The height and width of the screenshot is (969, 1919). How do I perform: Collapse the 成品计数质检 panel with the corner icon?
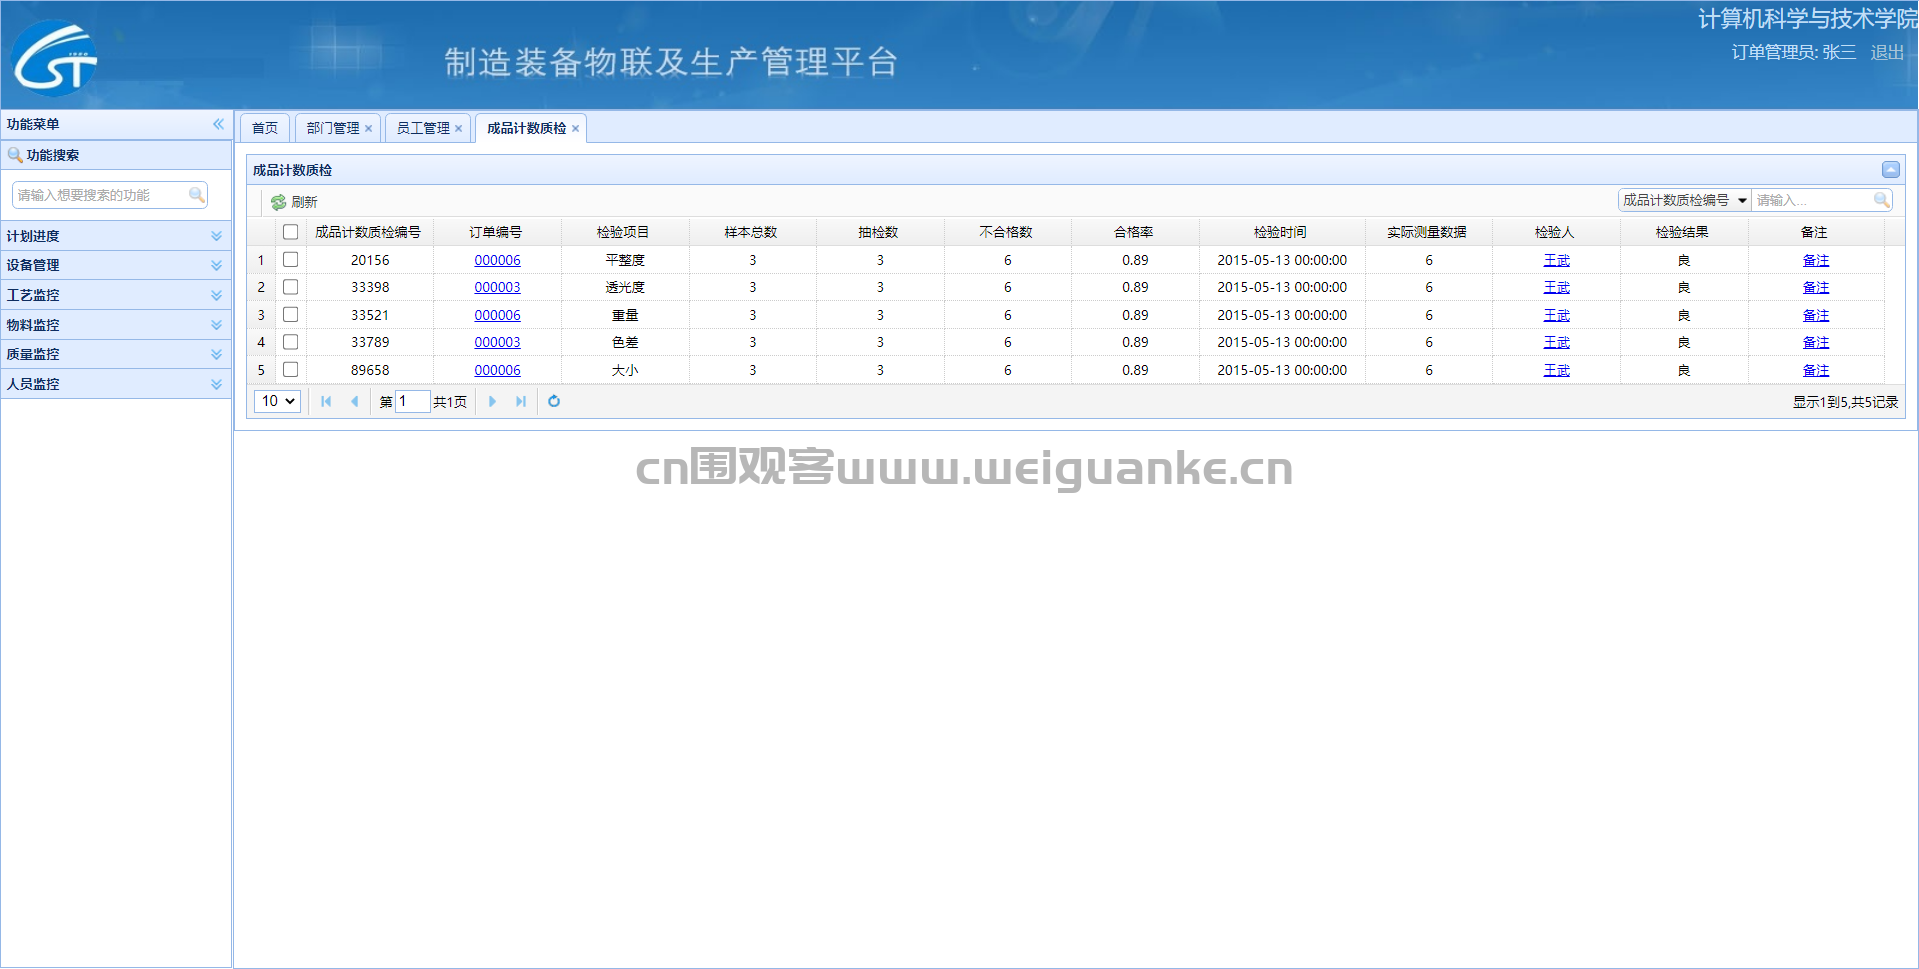point(1890,170)
